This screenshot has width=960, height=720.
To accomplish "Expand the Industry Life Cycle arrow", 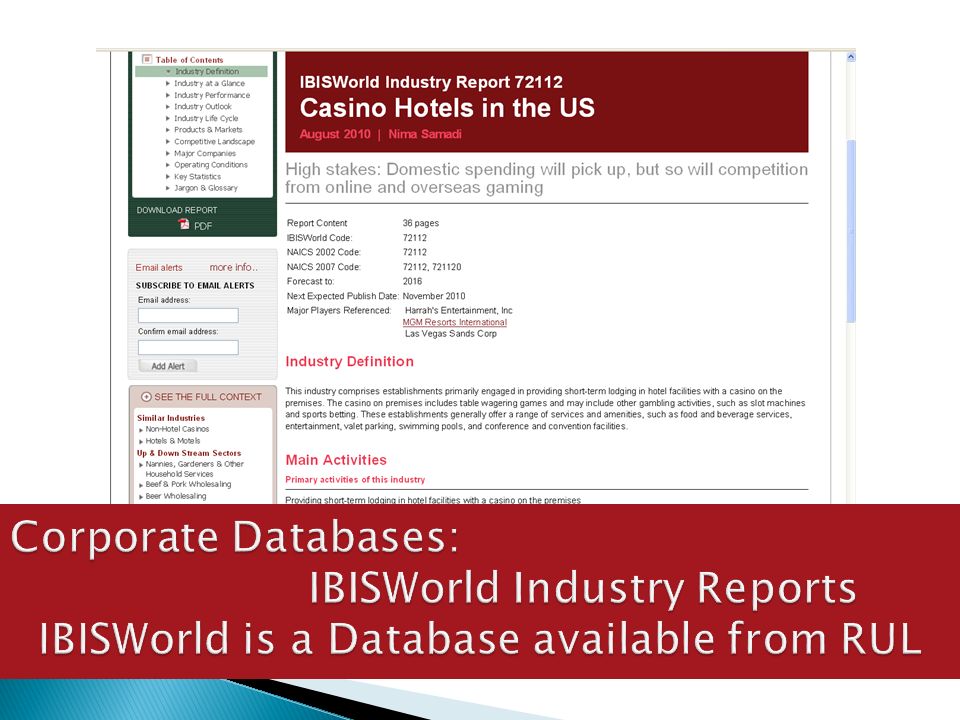I will tap(168, 118).
